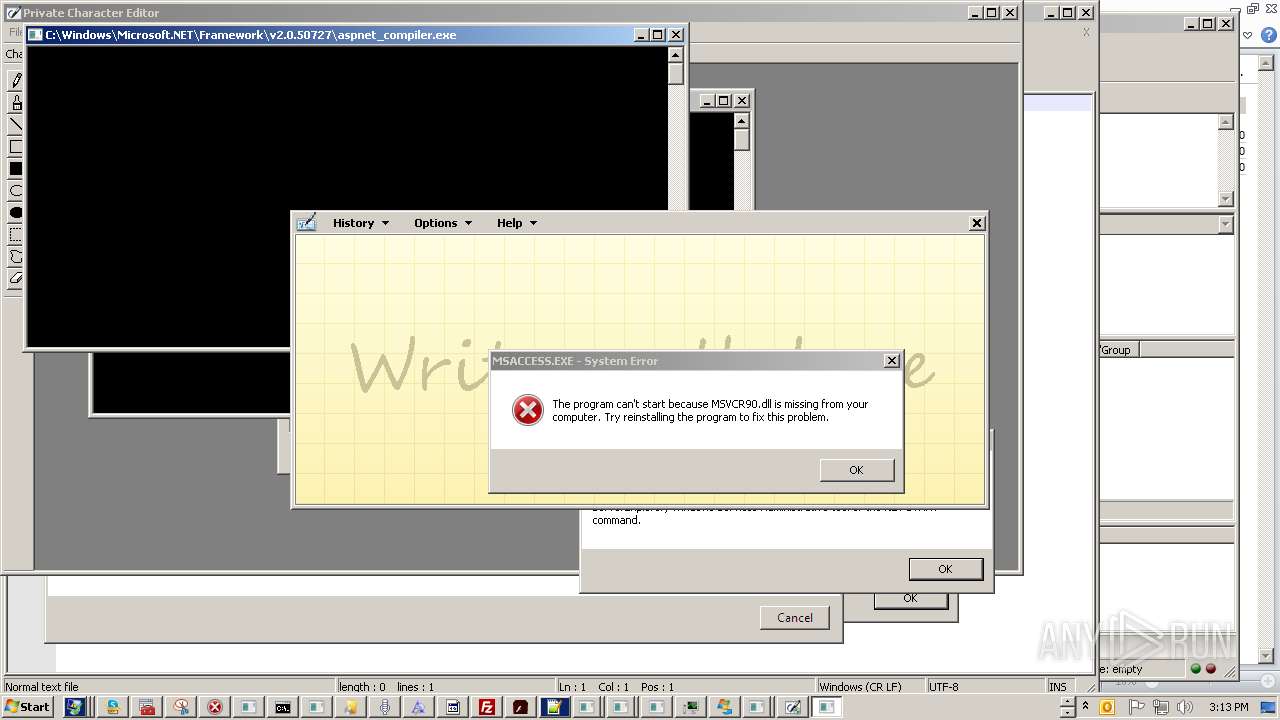
Task: Close the Math Input Panel window
Action: coord(977,223)
